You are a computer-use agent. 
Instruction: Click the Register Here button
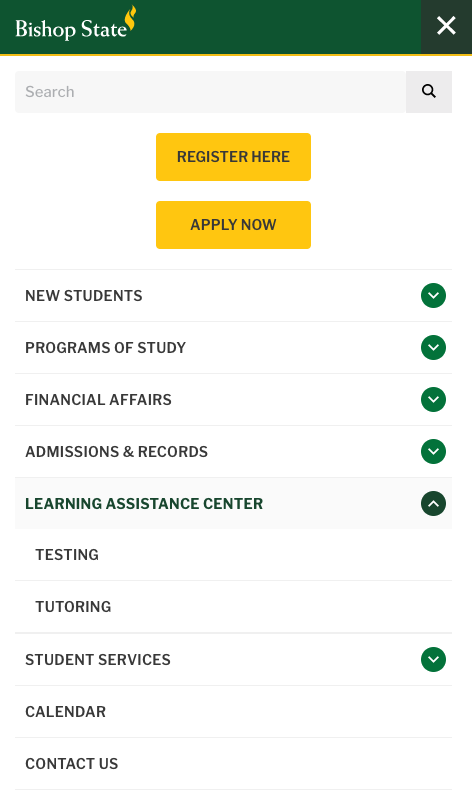[x=233, y=157]
